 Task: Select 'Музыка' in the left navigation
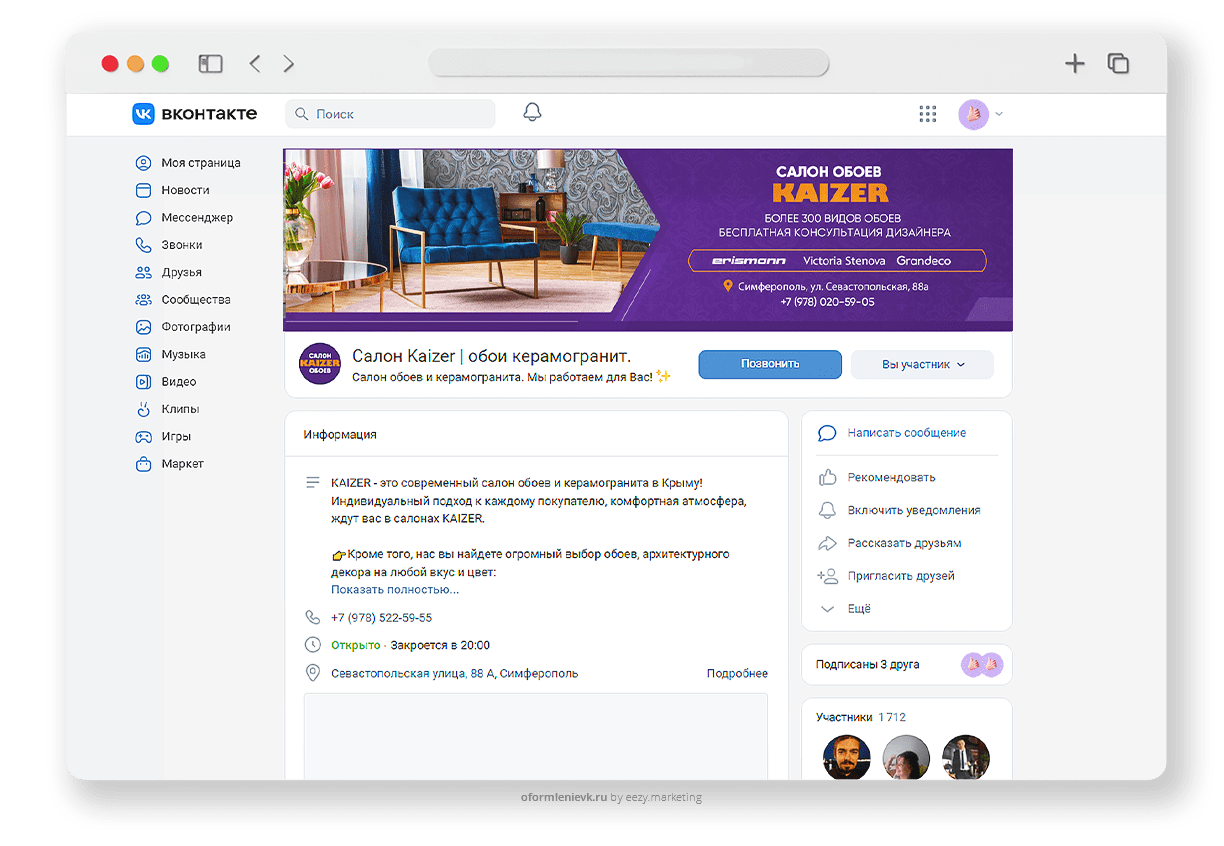183,354
